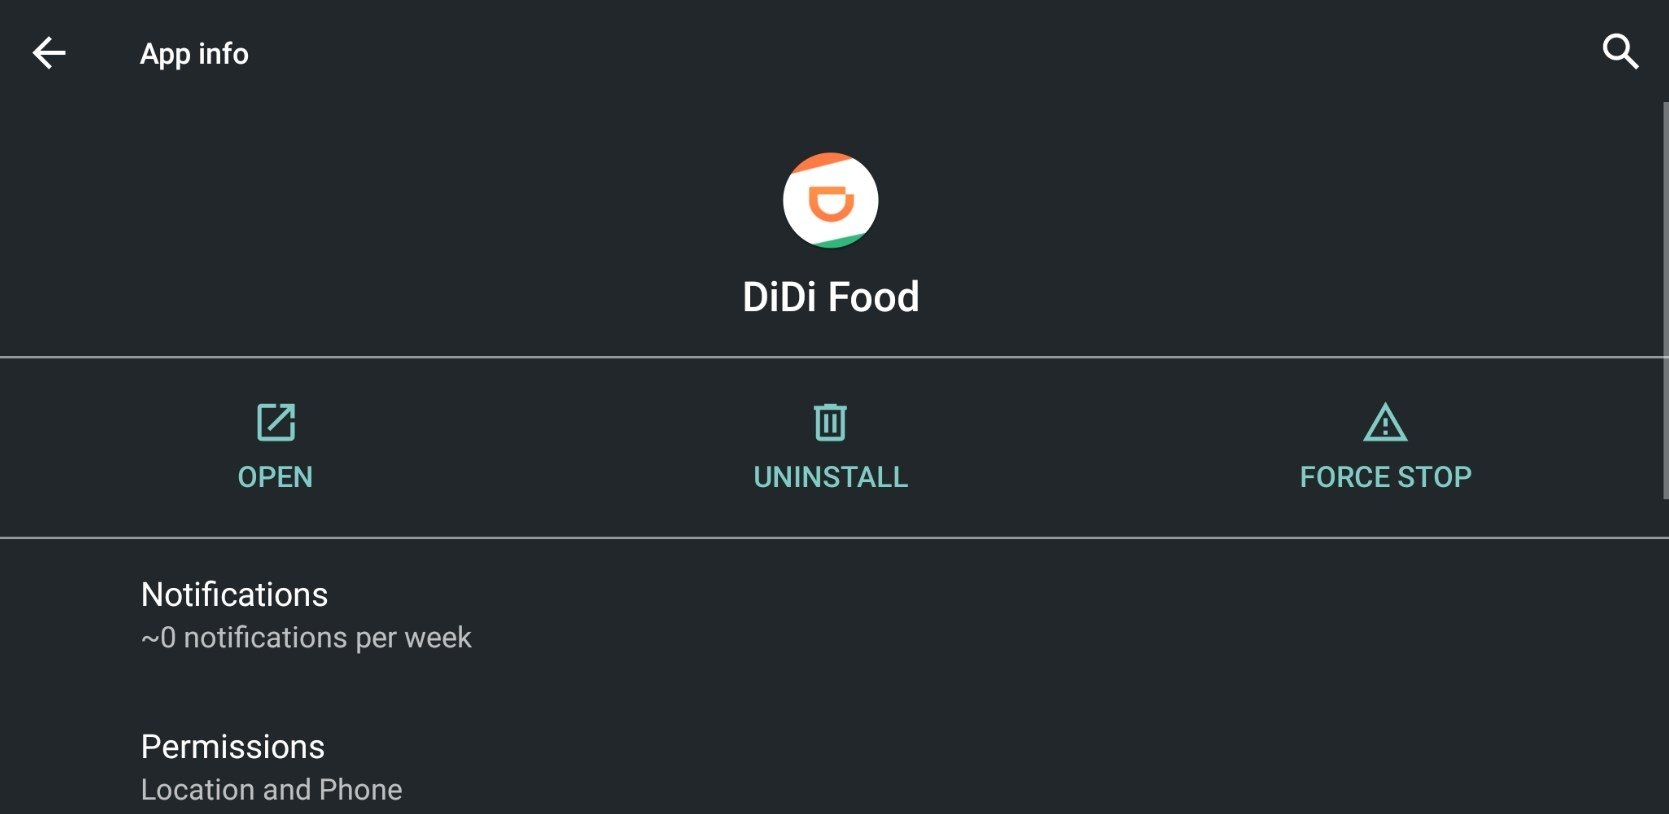Screen dimensions: 1669x814
Task: Launch the app via OPEN label
Action: pyautogui.click(x=275, y=477)
